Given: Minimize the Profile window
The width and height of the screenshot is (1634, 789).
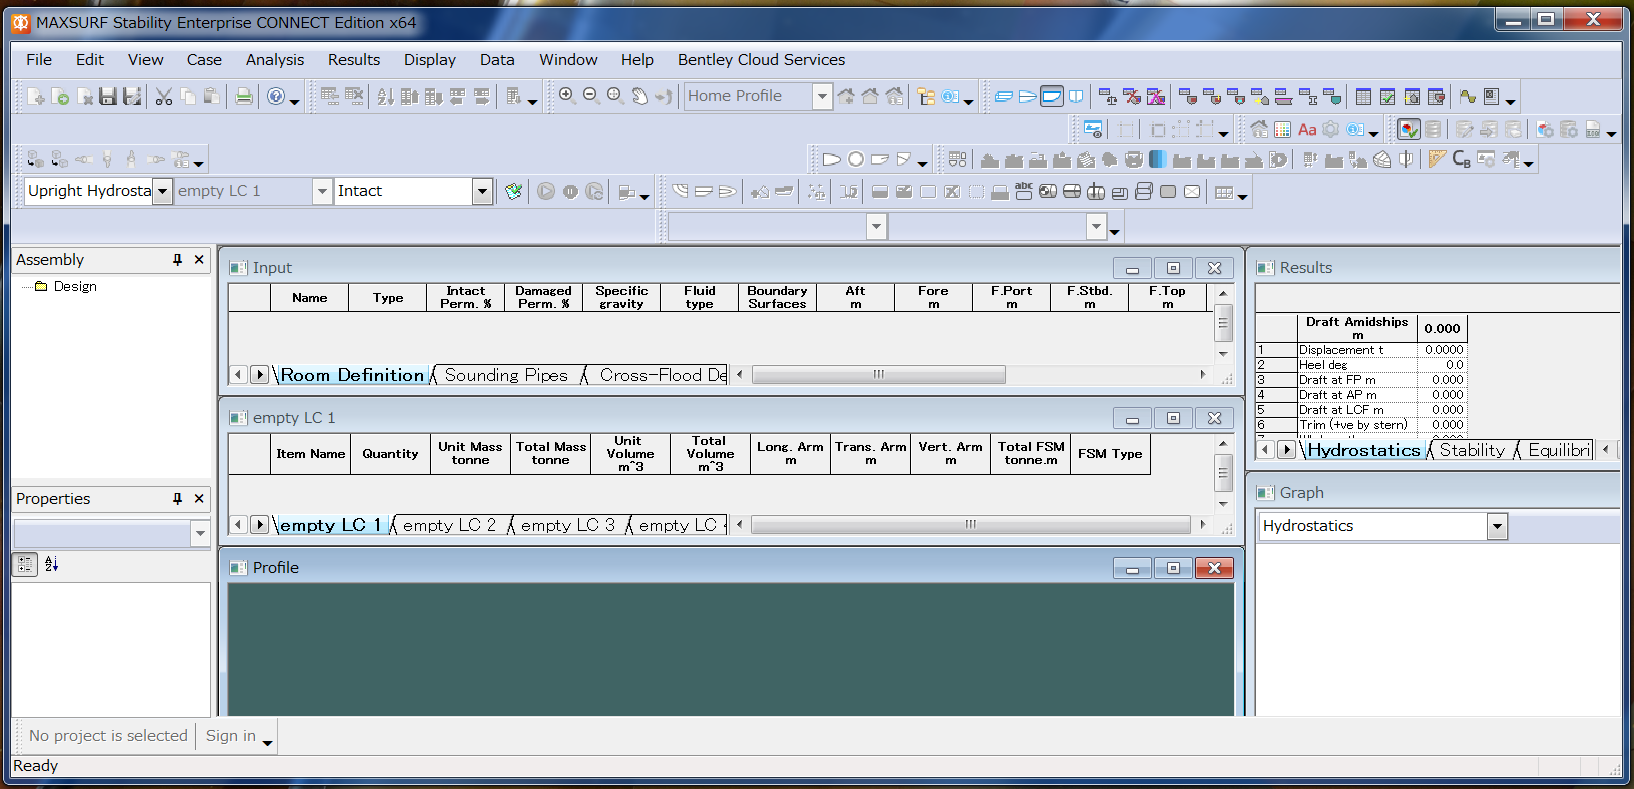Looking at the screenshot, I should (1132, 568).
